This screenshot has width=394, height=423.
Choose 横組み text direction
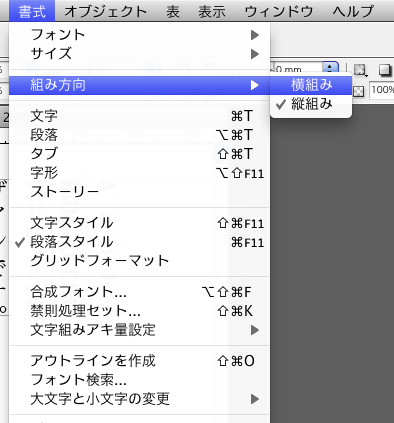311,85
